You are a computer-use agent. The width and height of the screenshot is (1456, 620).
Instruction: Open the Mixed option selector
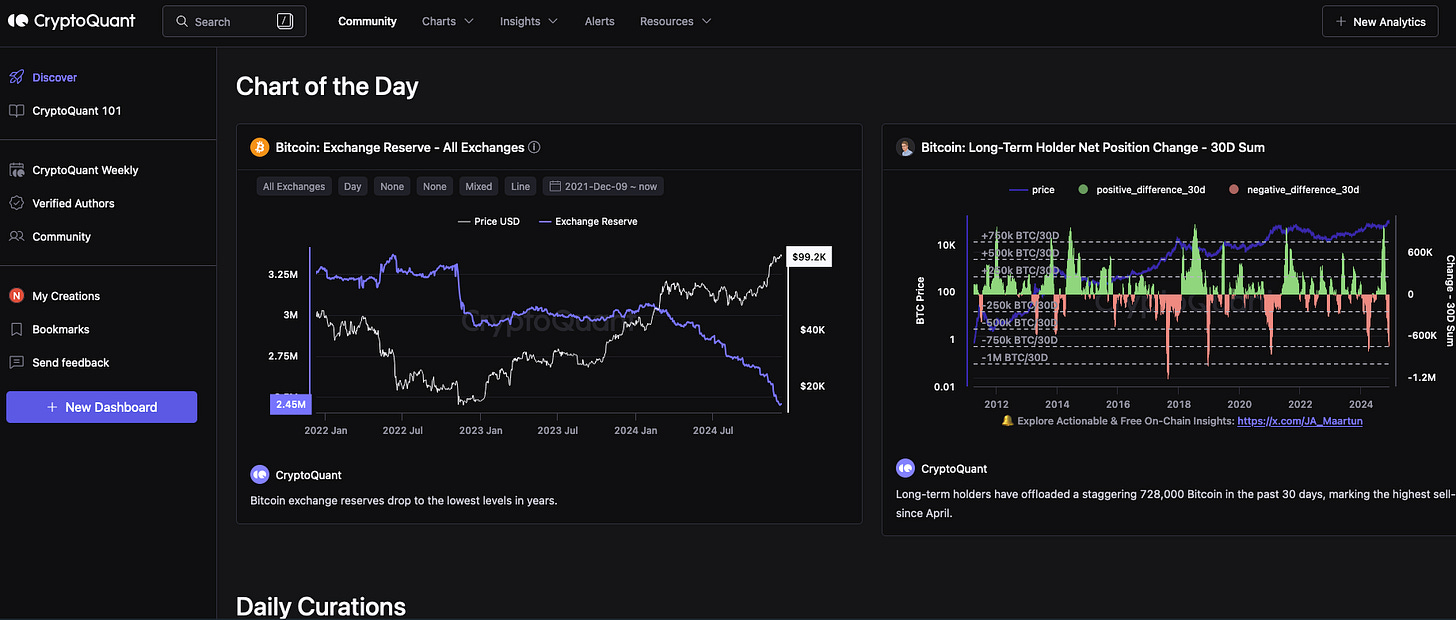pyautogui.click(x=479, y=186)
